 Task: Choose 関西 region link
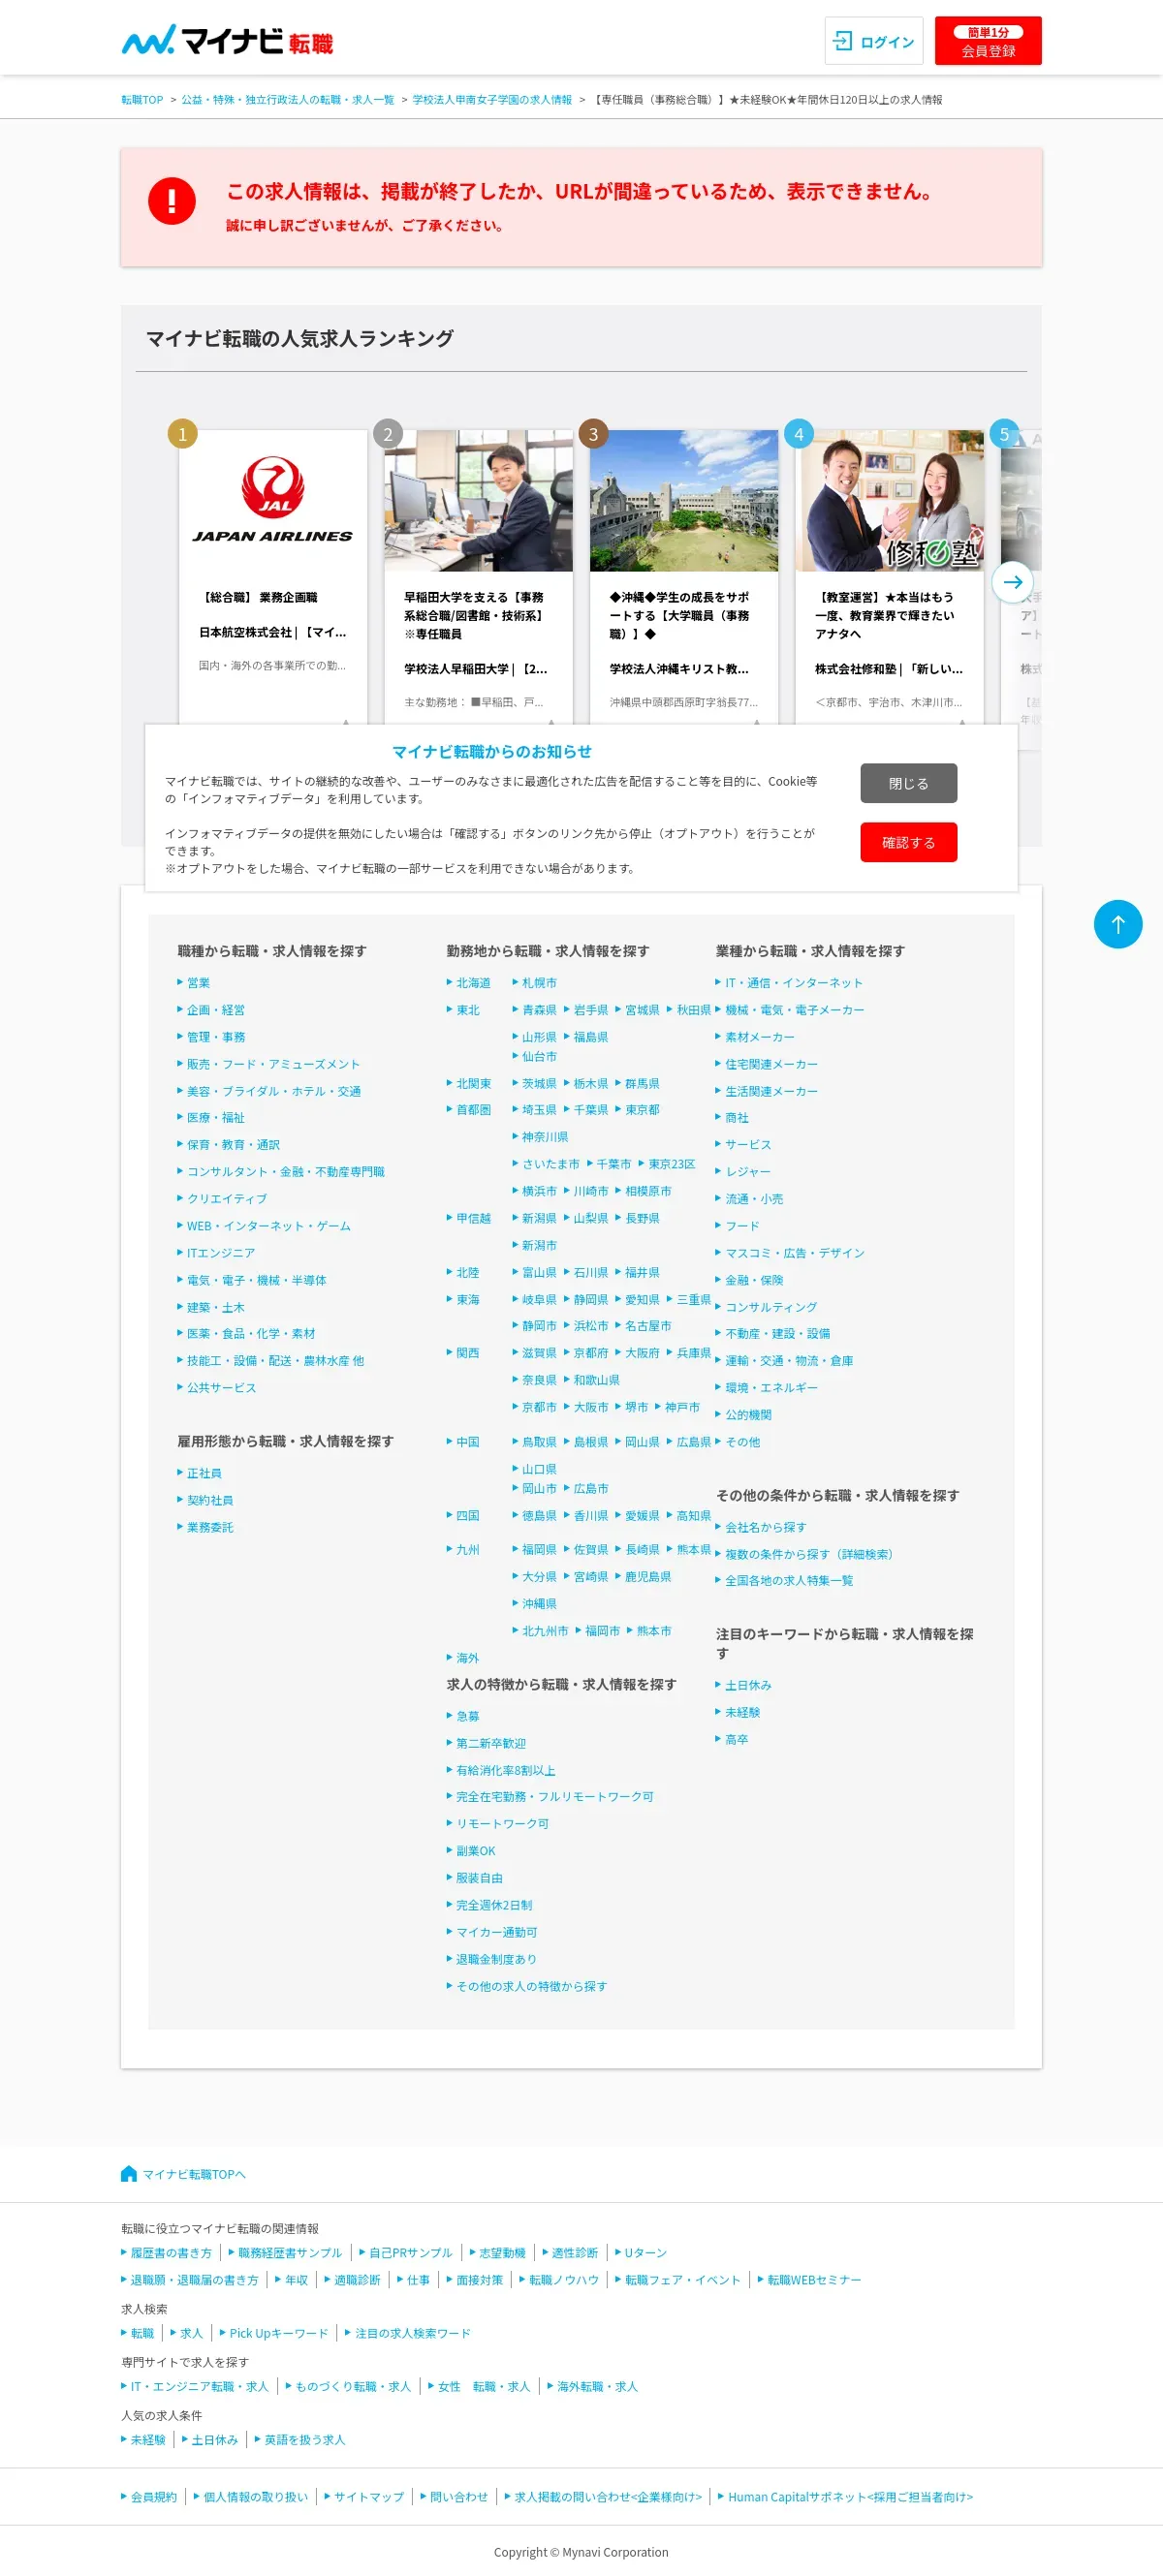coord(467,1353)
